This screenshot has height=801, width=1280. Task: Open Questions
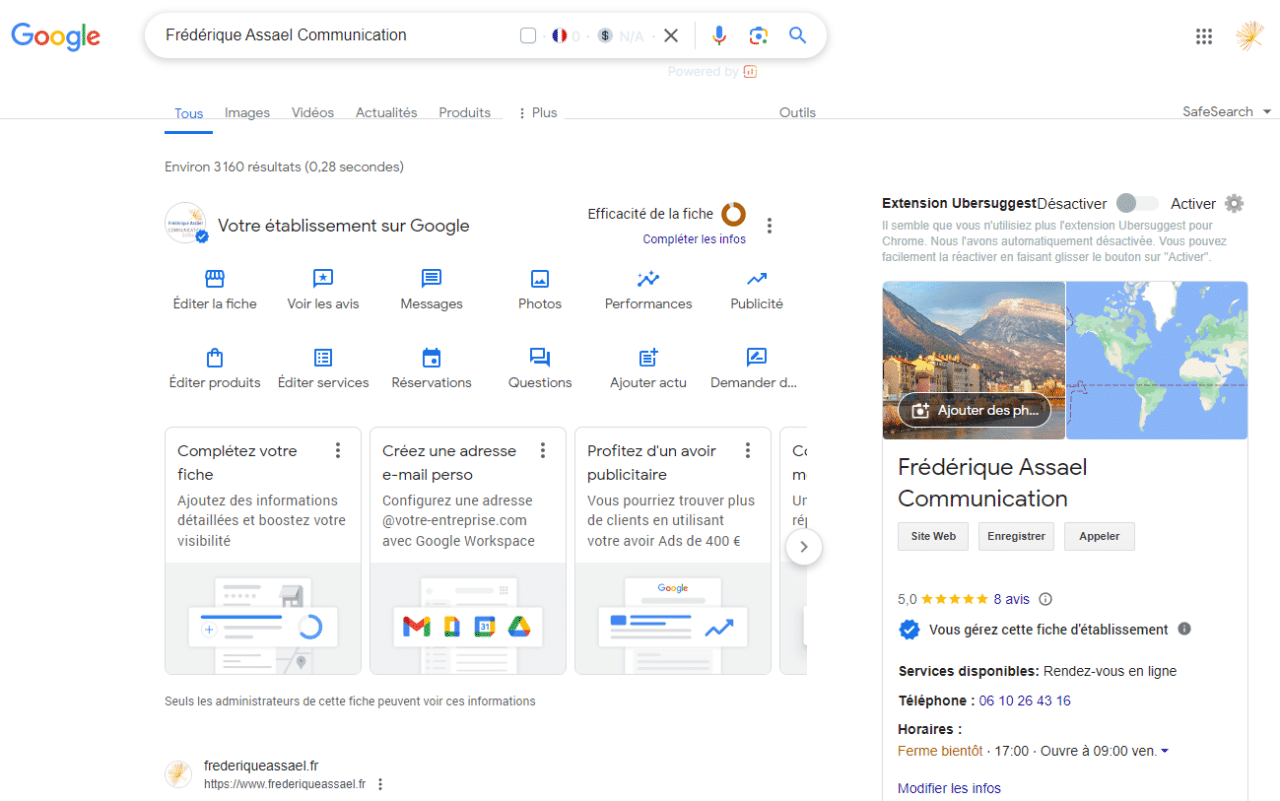click(540, 369)
